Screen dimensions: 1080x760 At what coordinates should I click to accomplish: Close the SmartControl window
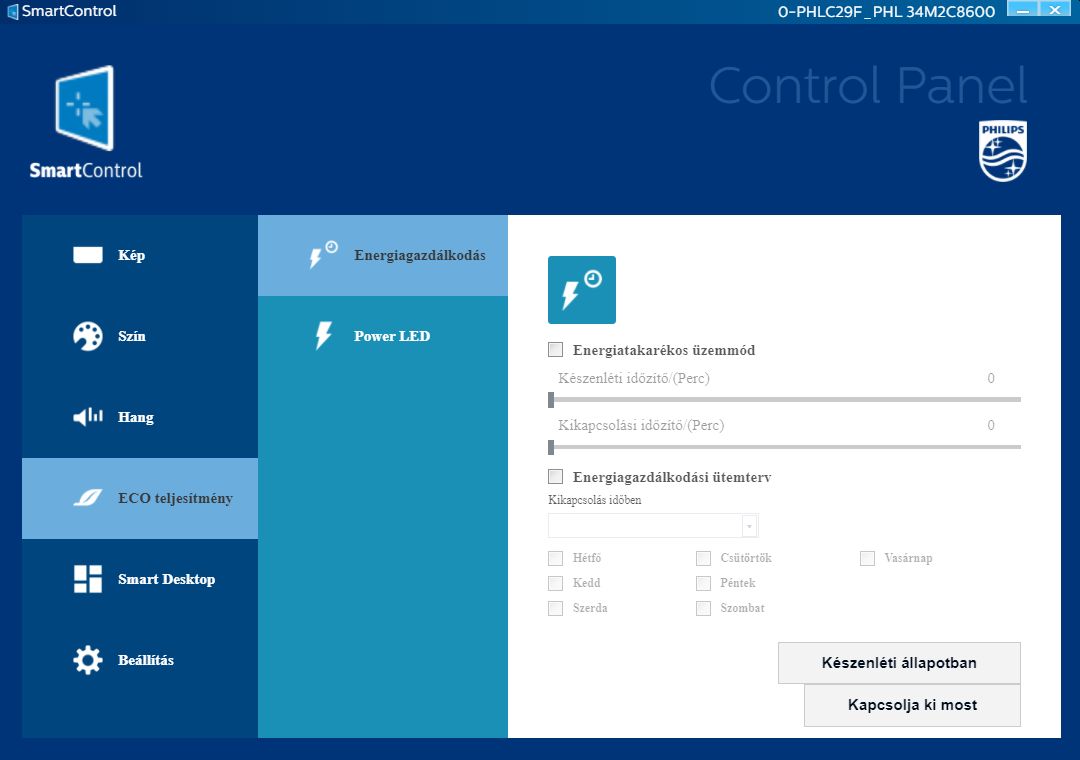point(1055,9)
